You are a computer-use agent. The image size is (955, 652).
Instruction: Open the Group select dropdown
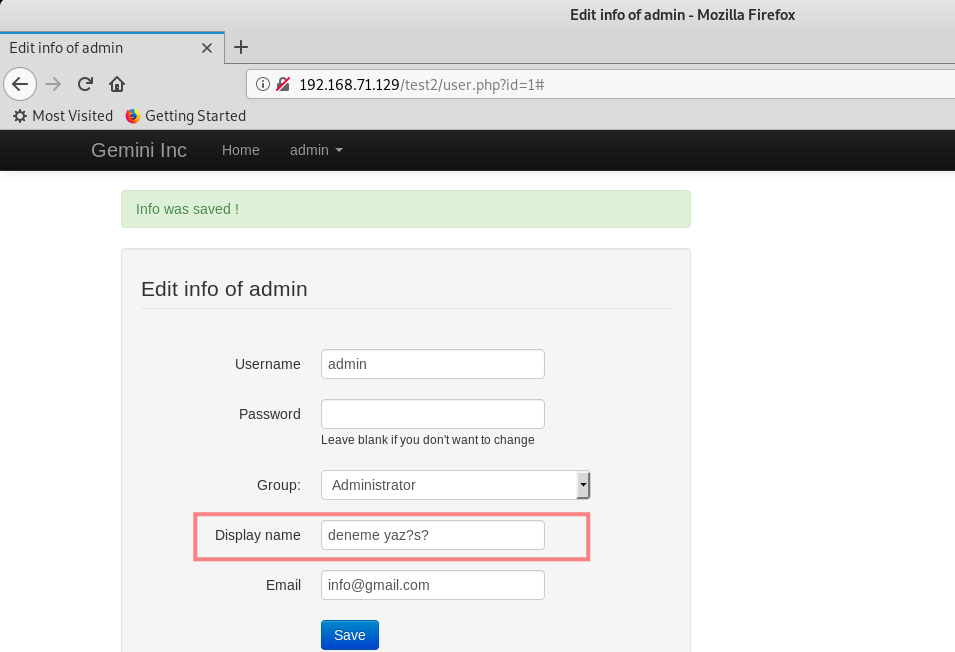tap(455, 485)
